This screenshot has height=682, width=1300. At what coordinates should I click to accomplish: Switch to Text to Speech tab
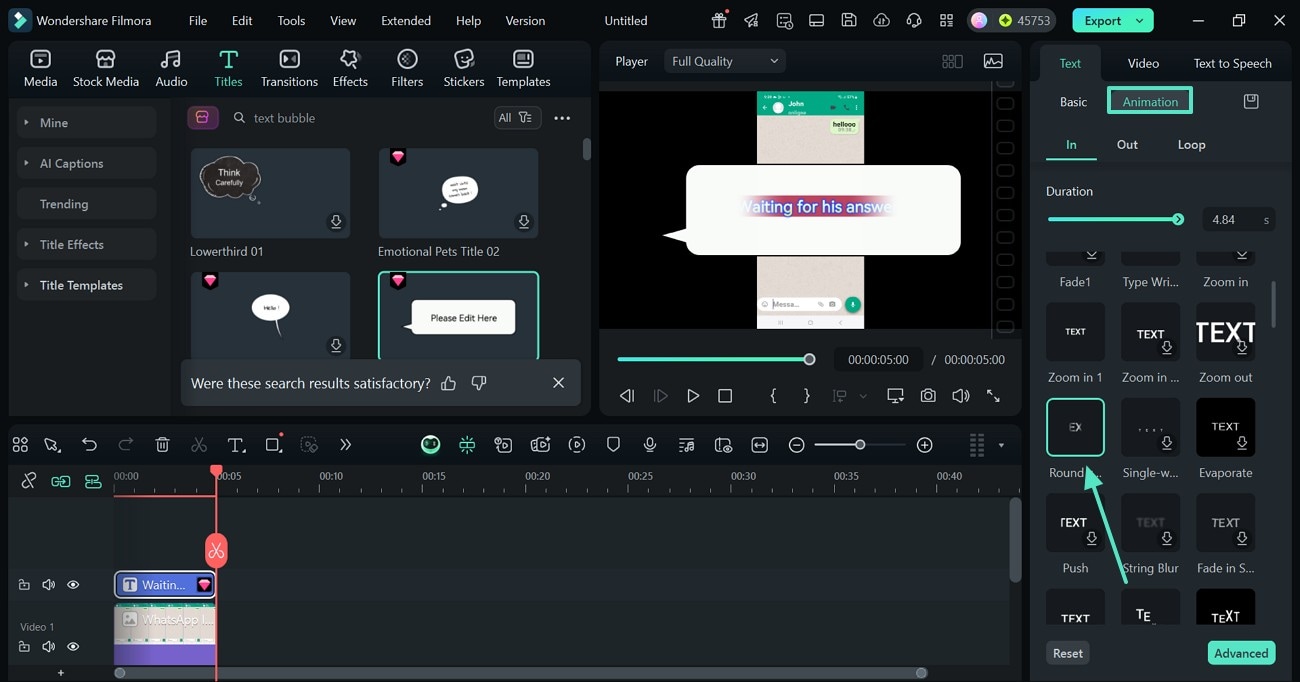click(x=1232, y=63)
